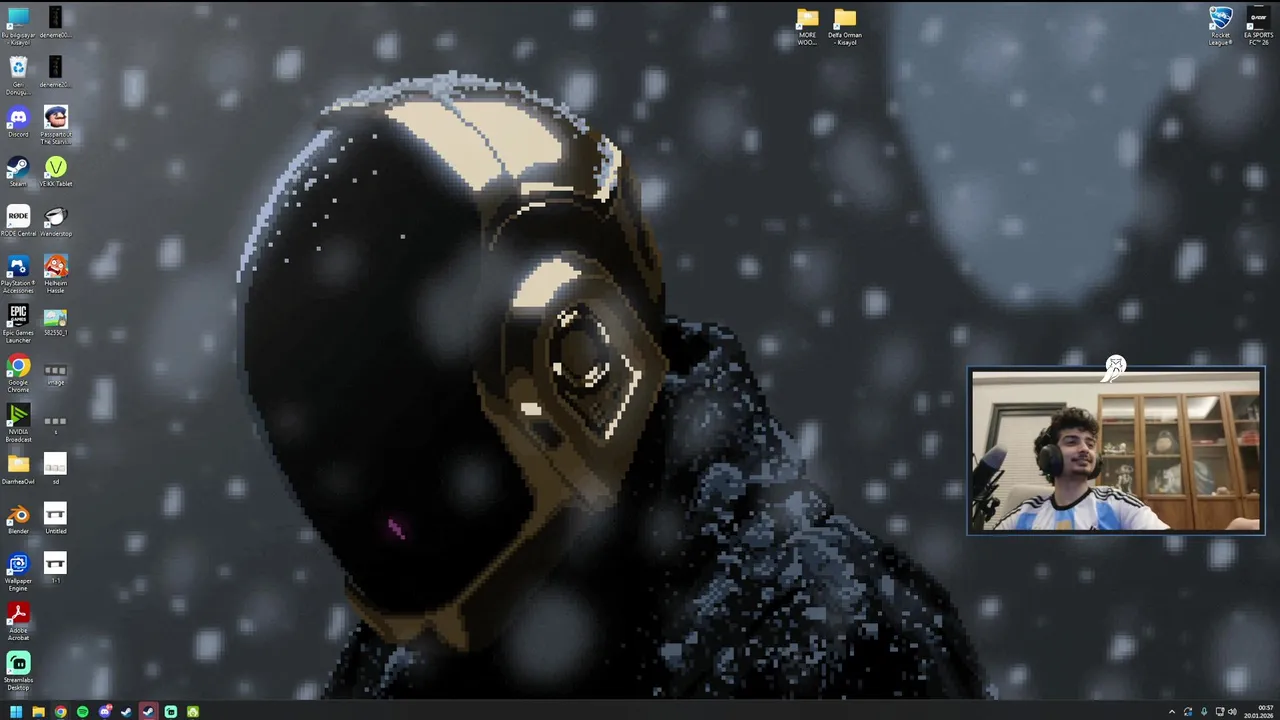Viewport: 1280px width, 720px height.
Task: Select the Recycle Bin (Geri Dönüşüm) icon
Action: click(x=18, y=75)
